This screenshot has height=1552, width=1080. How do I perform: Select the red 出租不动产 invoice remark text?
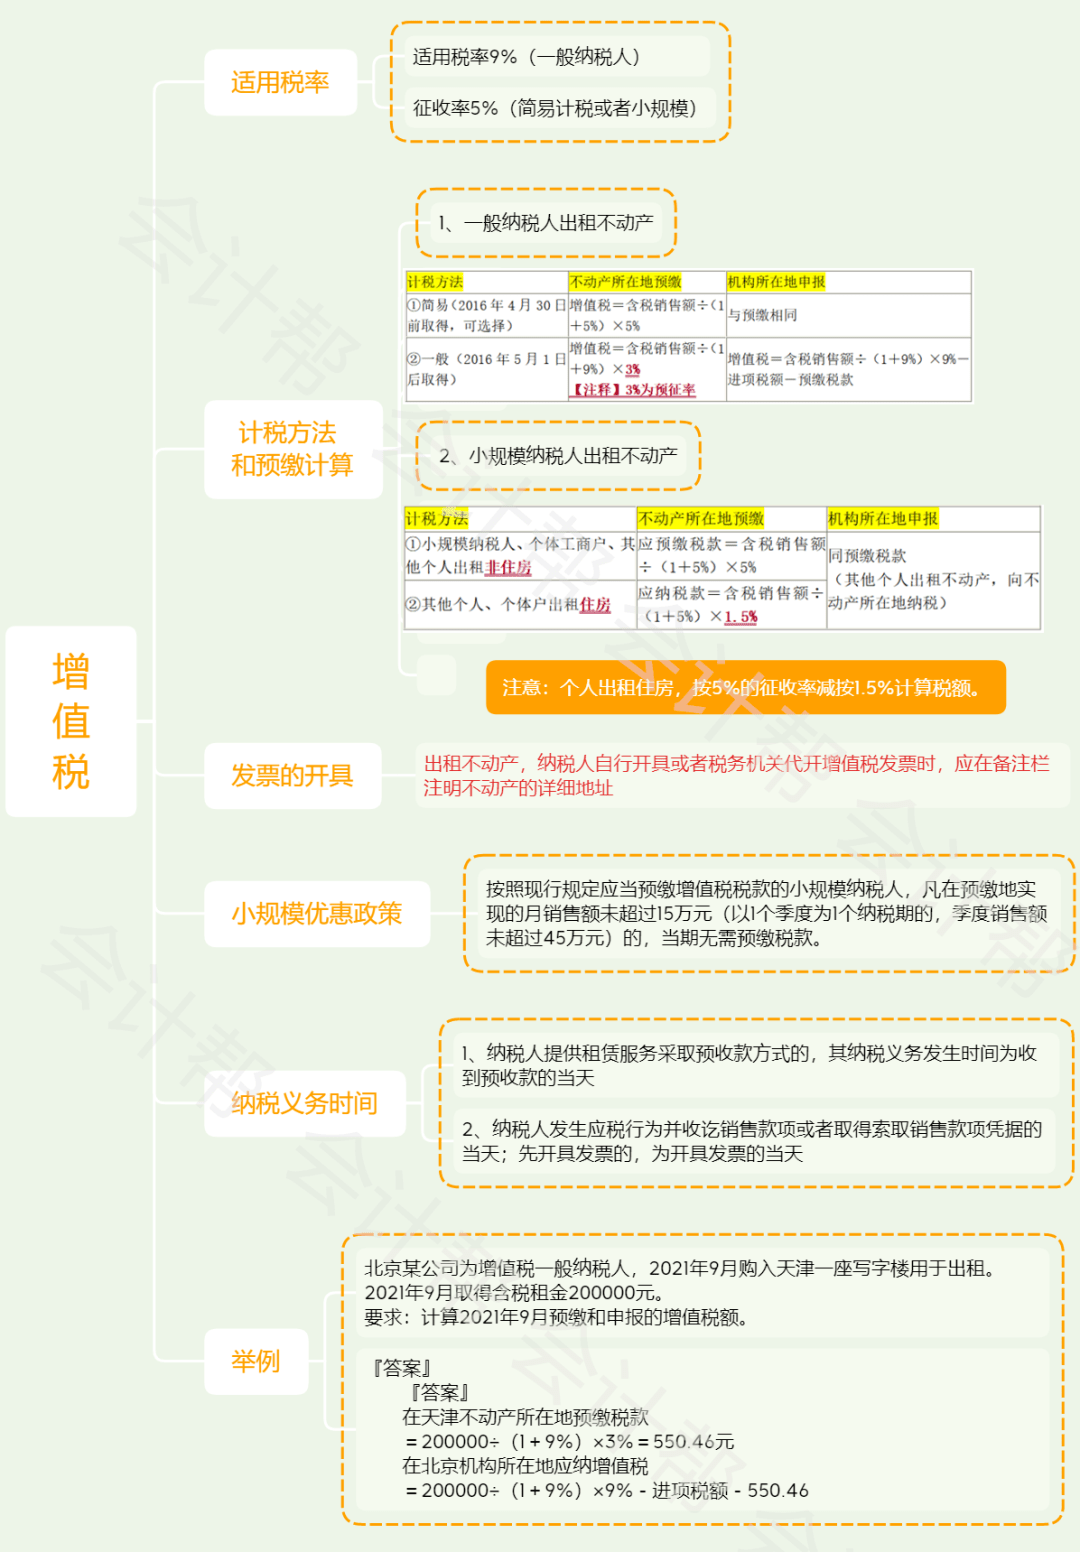pos(738,776)
